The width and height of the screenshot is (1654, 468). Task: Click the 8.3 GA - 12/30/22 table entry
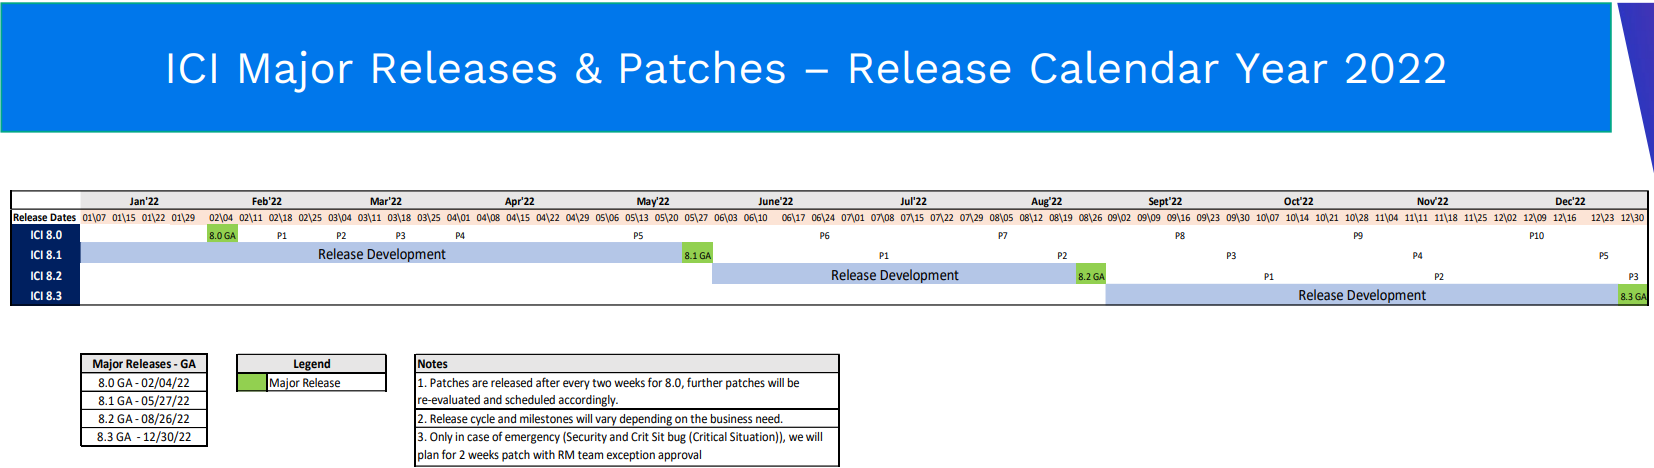pyautogui.click(x=144, y=437)
